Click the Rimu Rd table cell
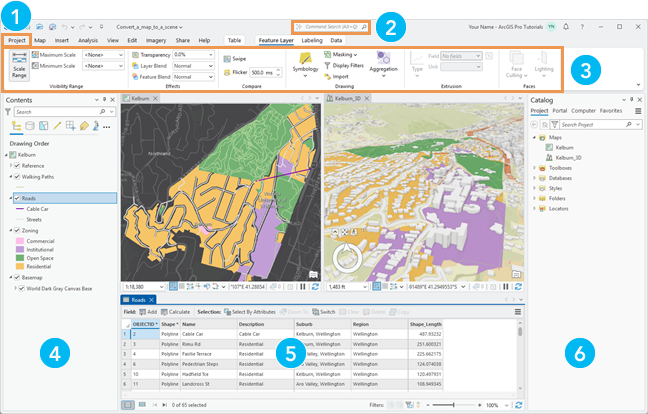 (x=209, y=344)
